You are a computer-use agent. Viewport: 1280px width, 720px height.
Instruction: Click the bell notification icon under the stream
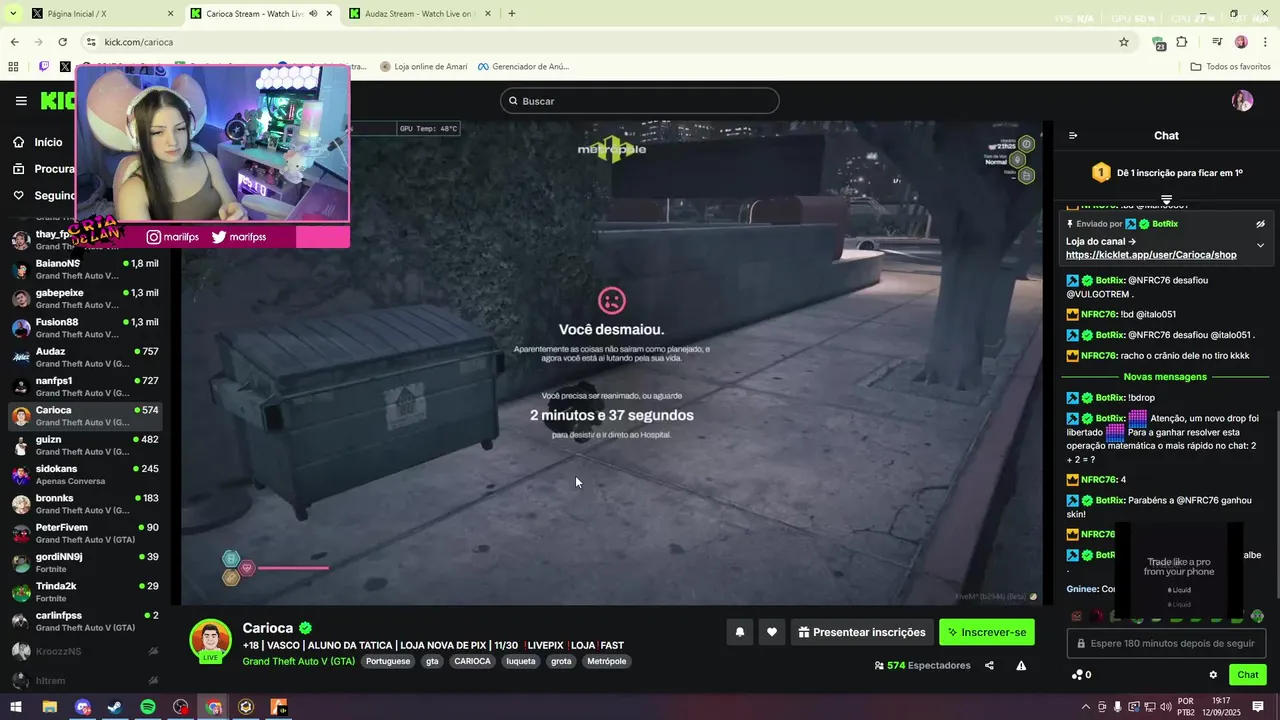739,632
